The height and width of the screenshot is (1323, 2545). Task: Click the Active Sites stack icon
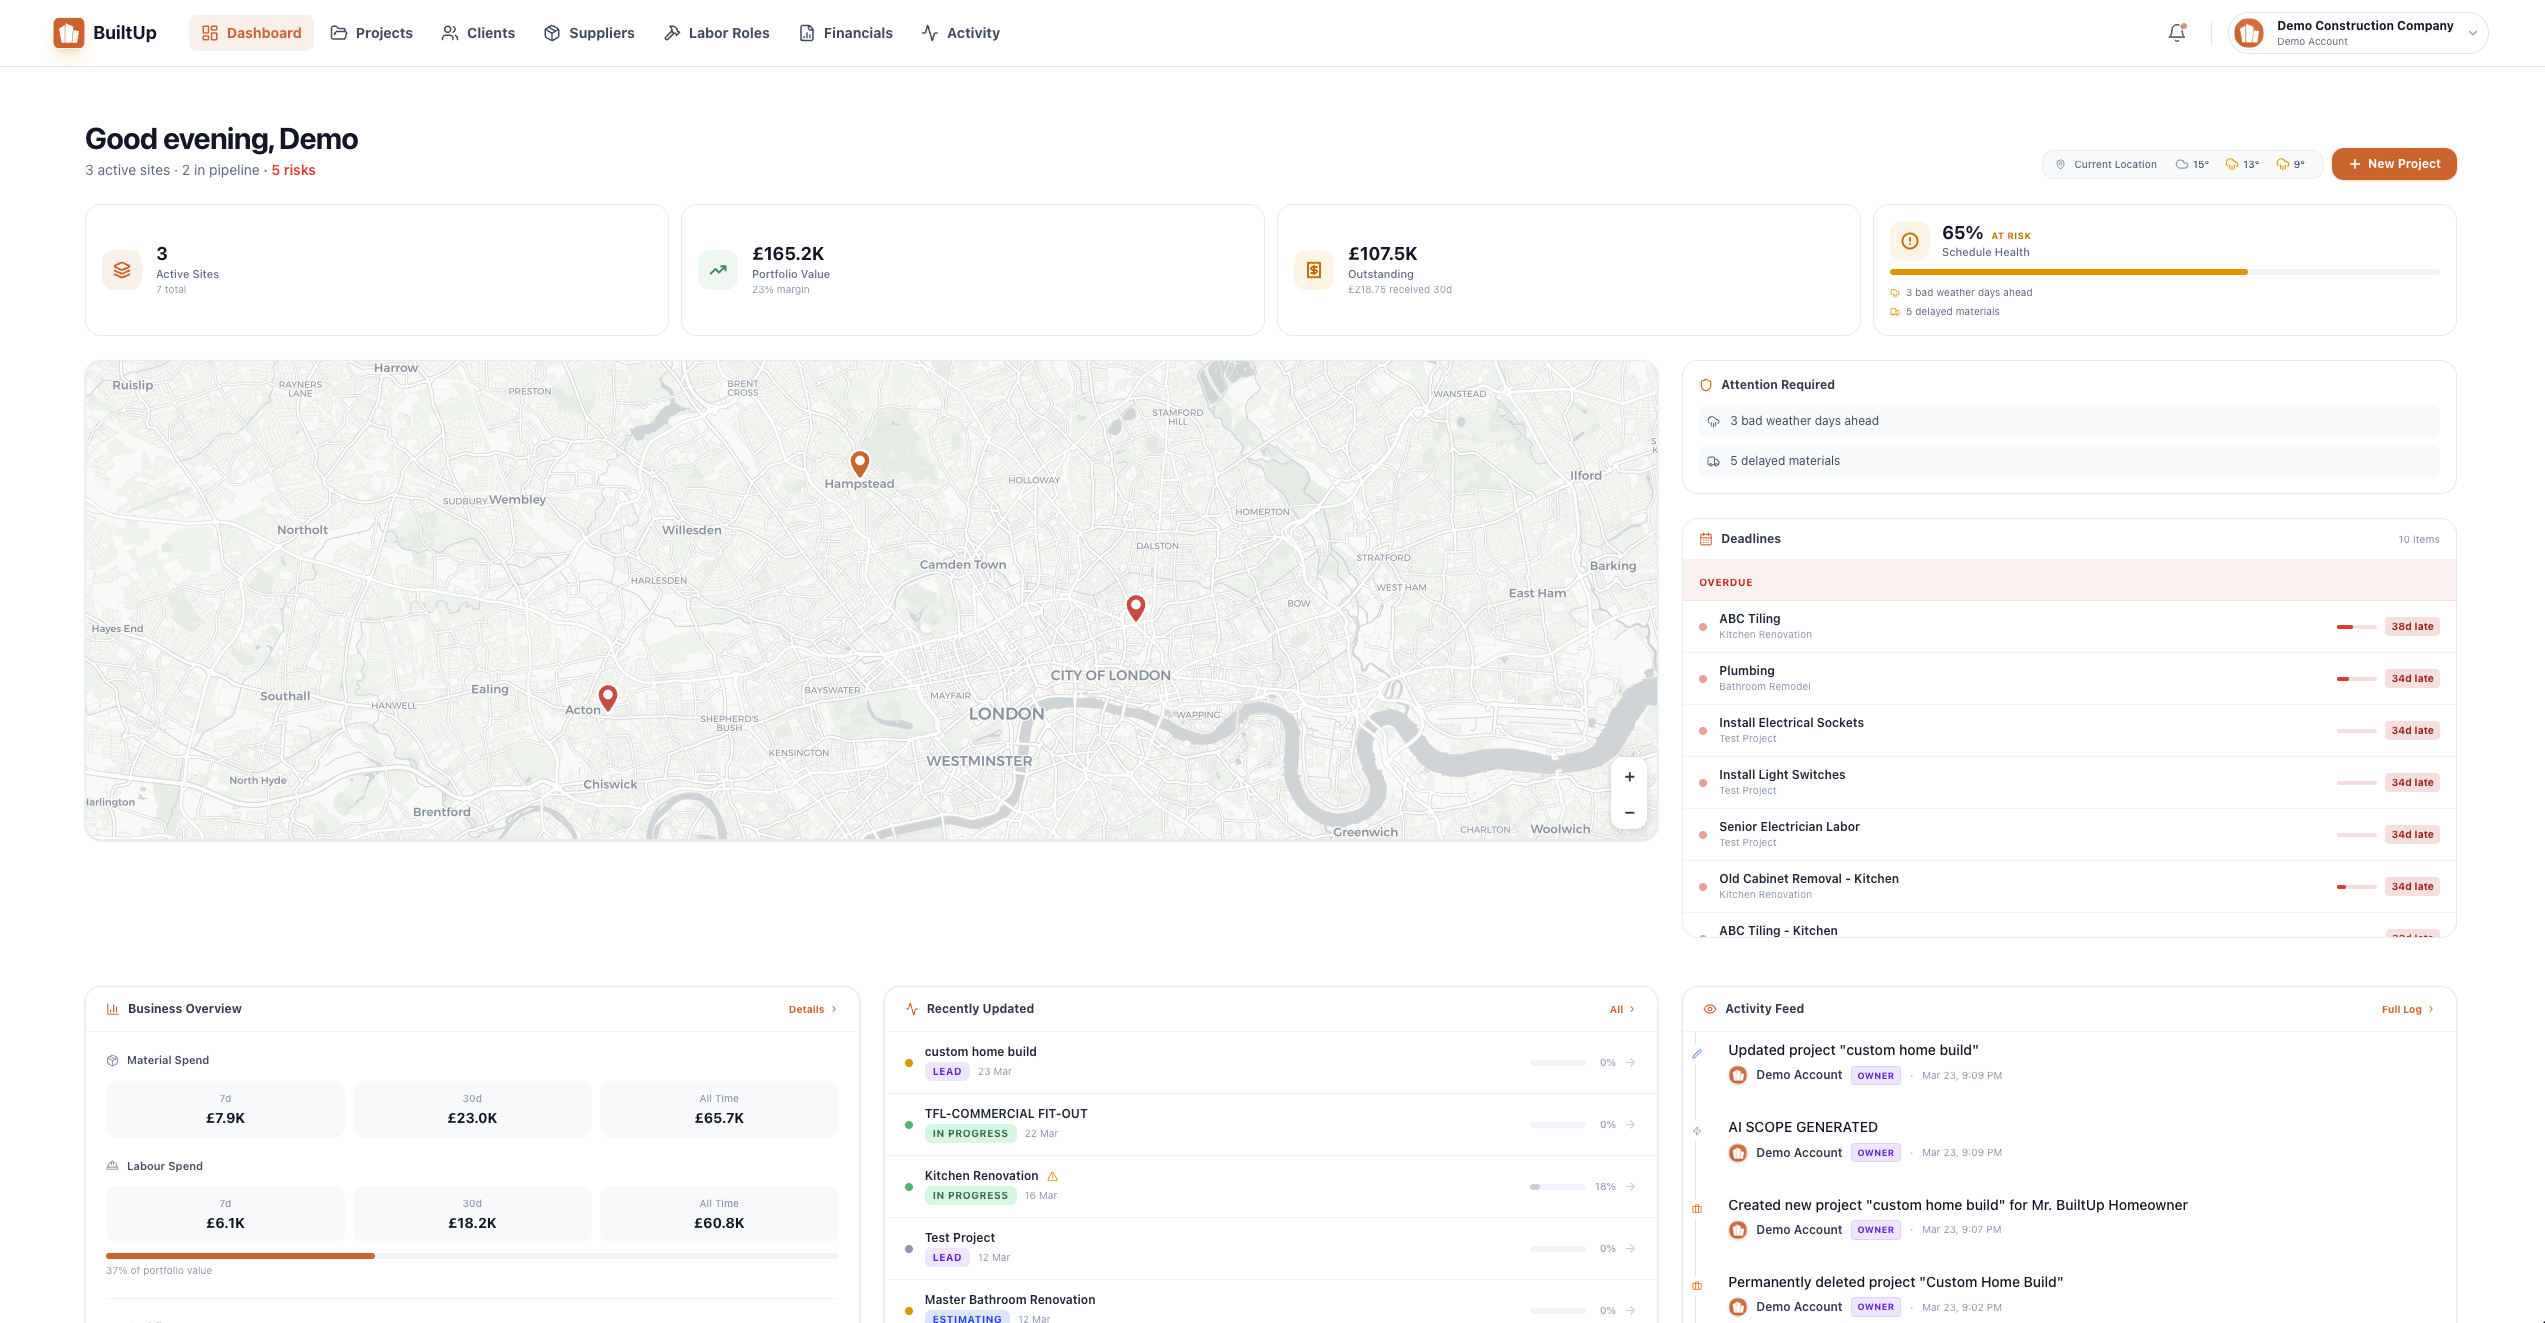point(122,270)
